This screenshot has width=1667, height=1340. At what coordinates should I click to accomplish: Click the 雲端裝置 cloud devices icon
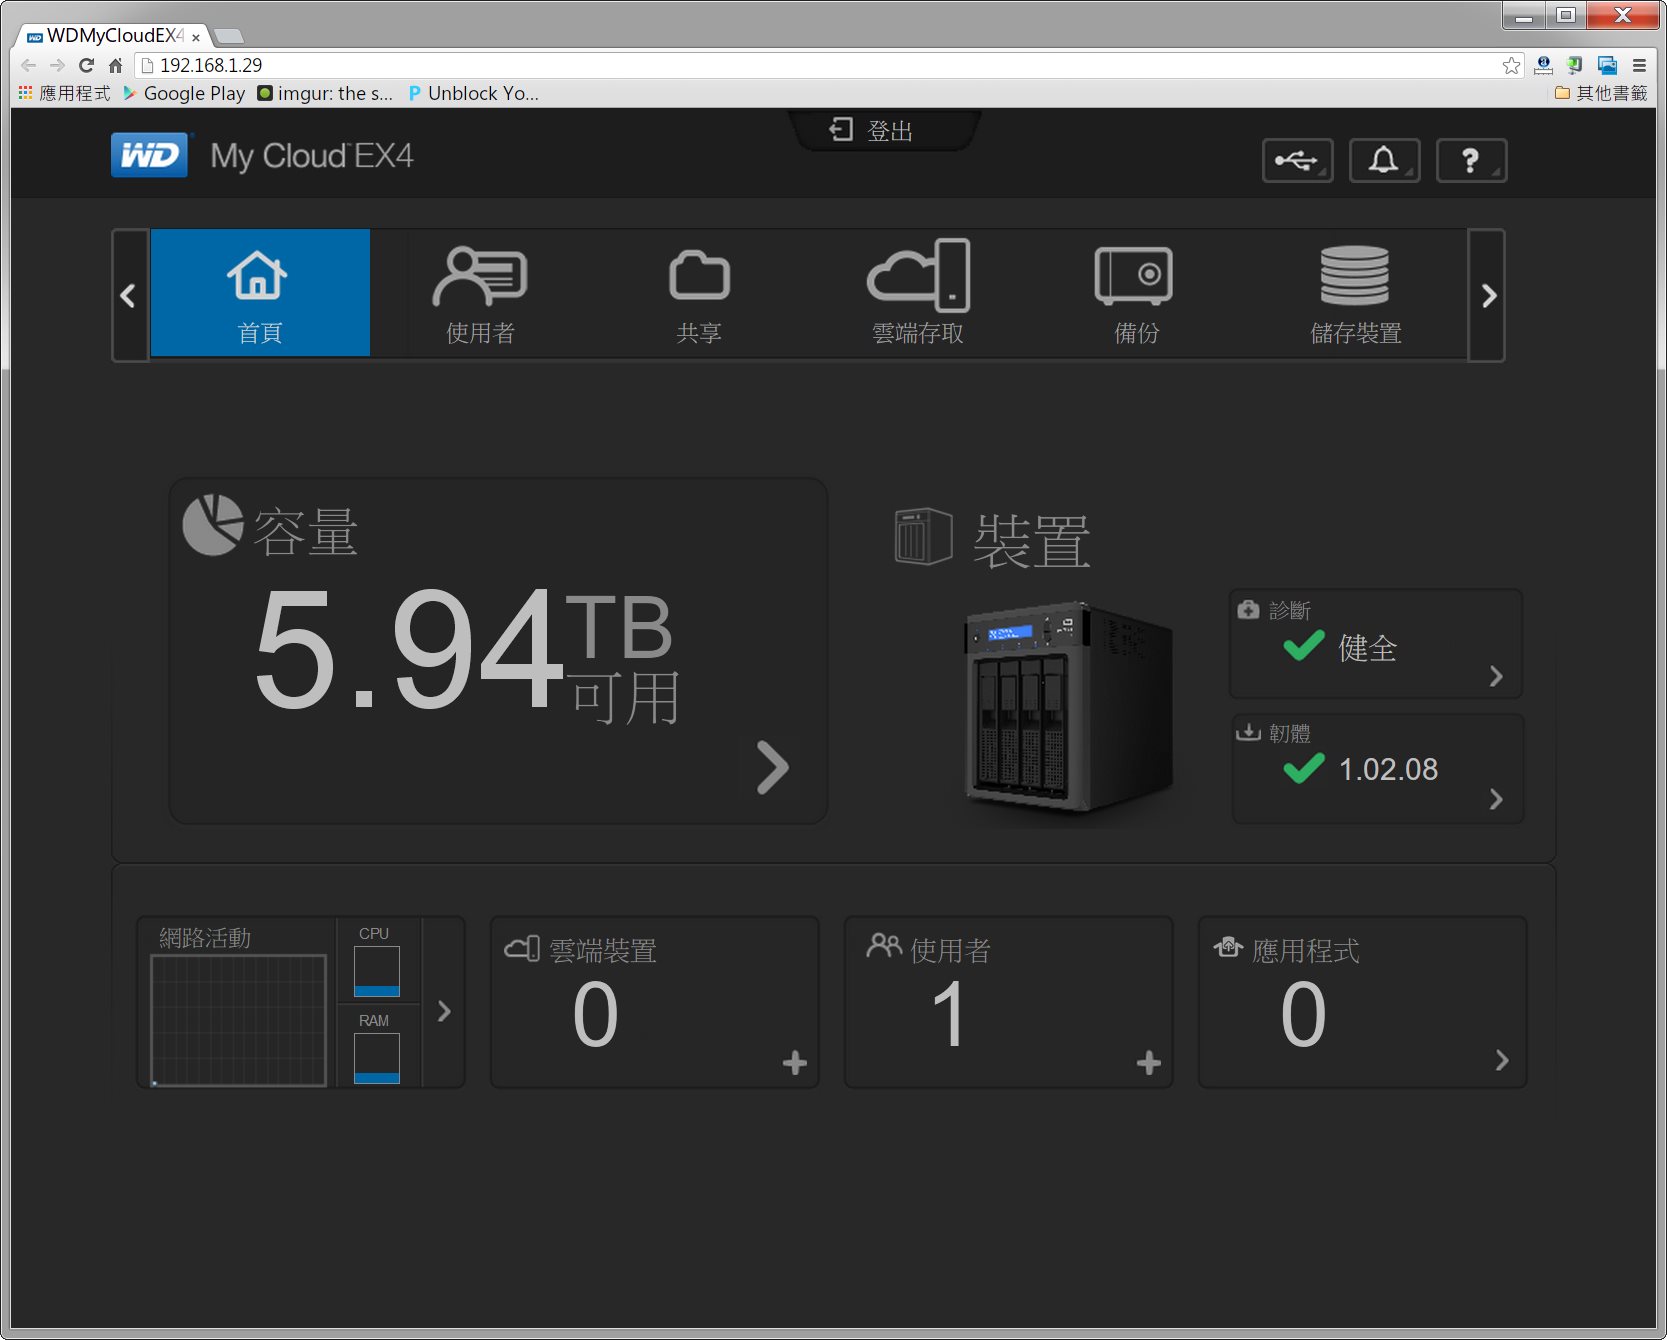click(522, 947)
